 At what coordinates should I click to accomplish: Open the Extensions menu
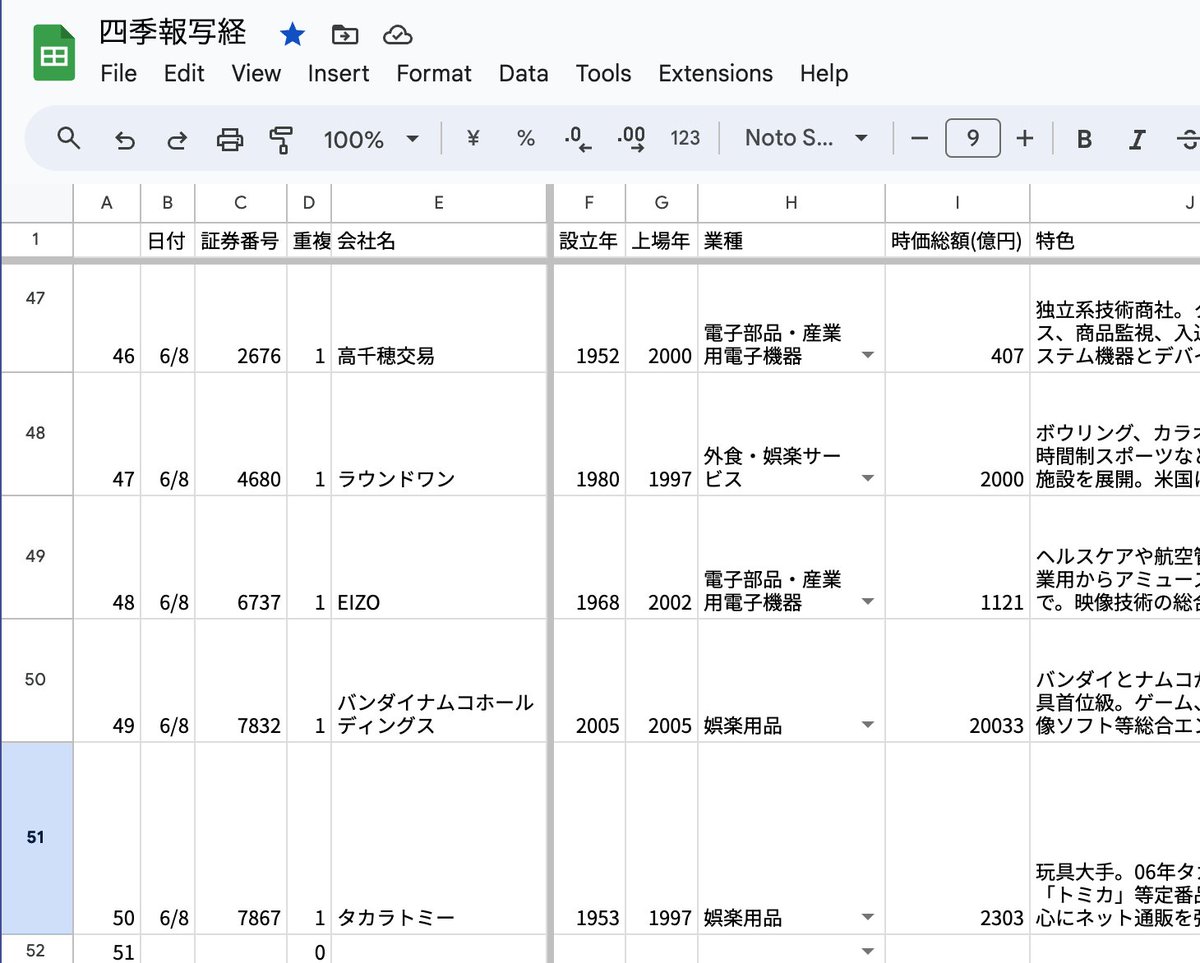[x=715, y=73]
